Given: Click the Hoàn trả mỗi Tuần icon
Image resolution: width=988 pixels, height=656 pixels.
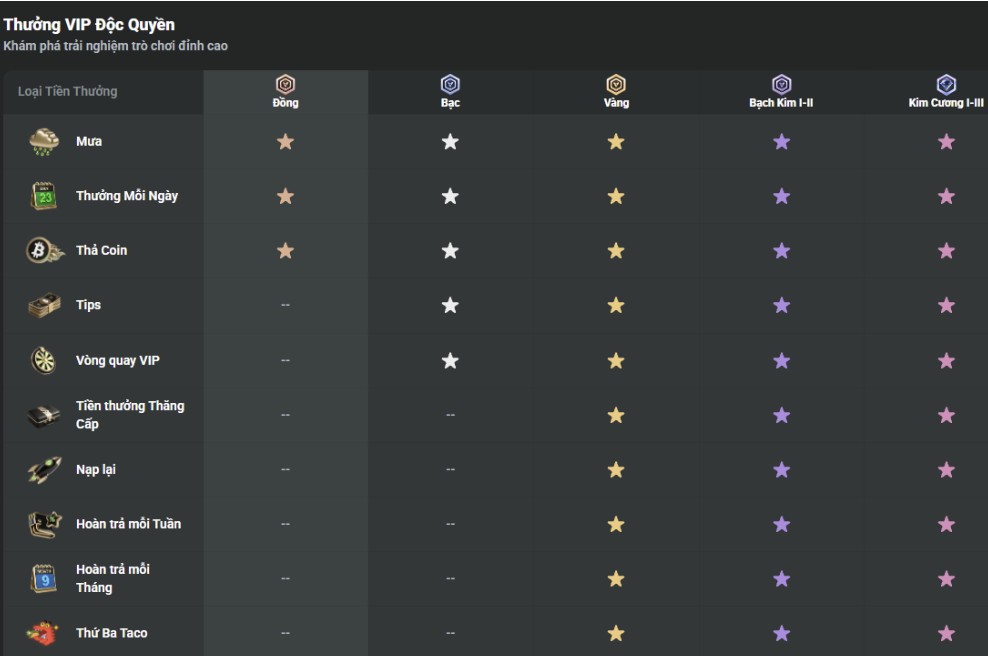Looking at the screenshot, I should coord(44,524).
